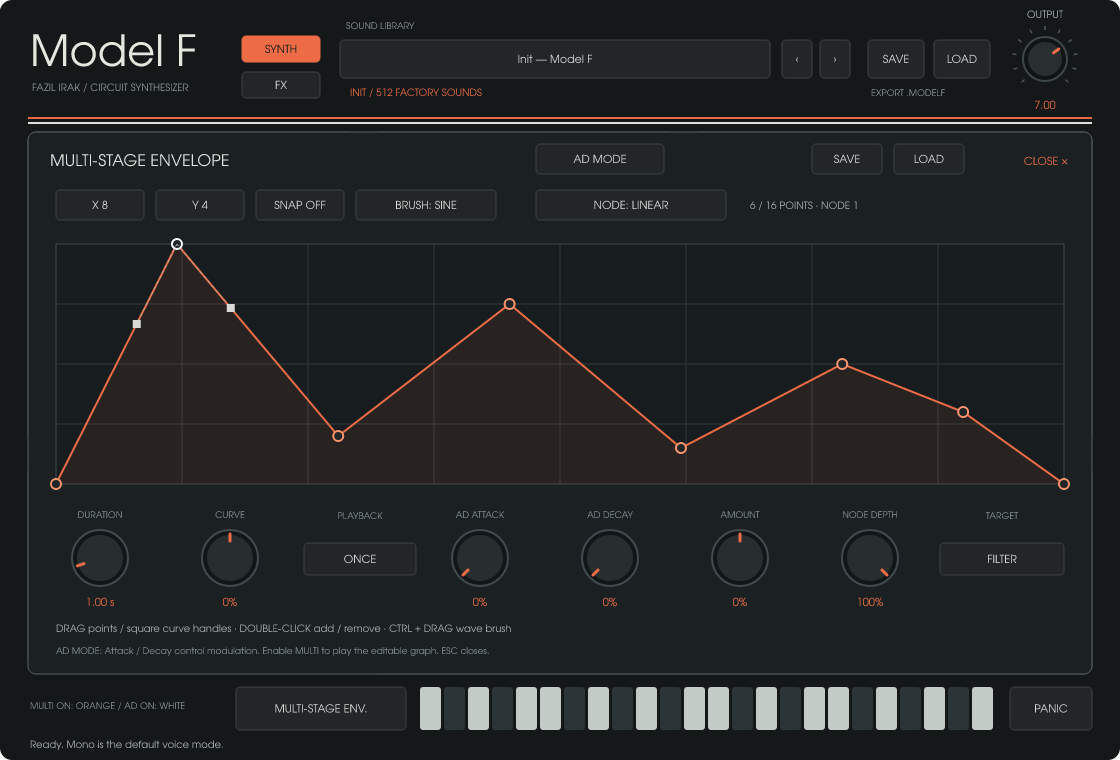The image size is (1120, 760).
Task: Toggle the SNAP OFF button
Action: click(x=300, y=205)
